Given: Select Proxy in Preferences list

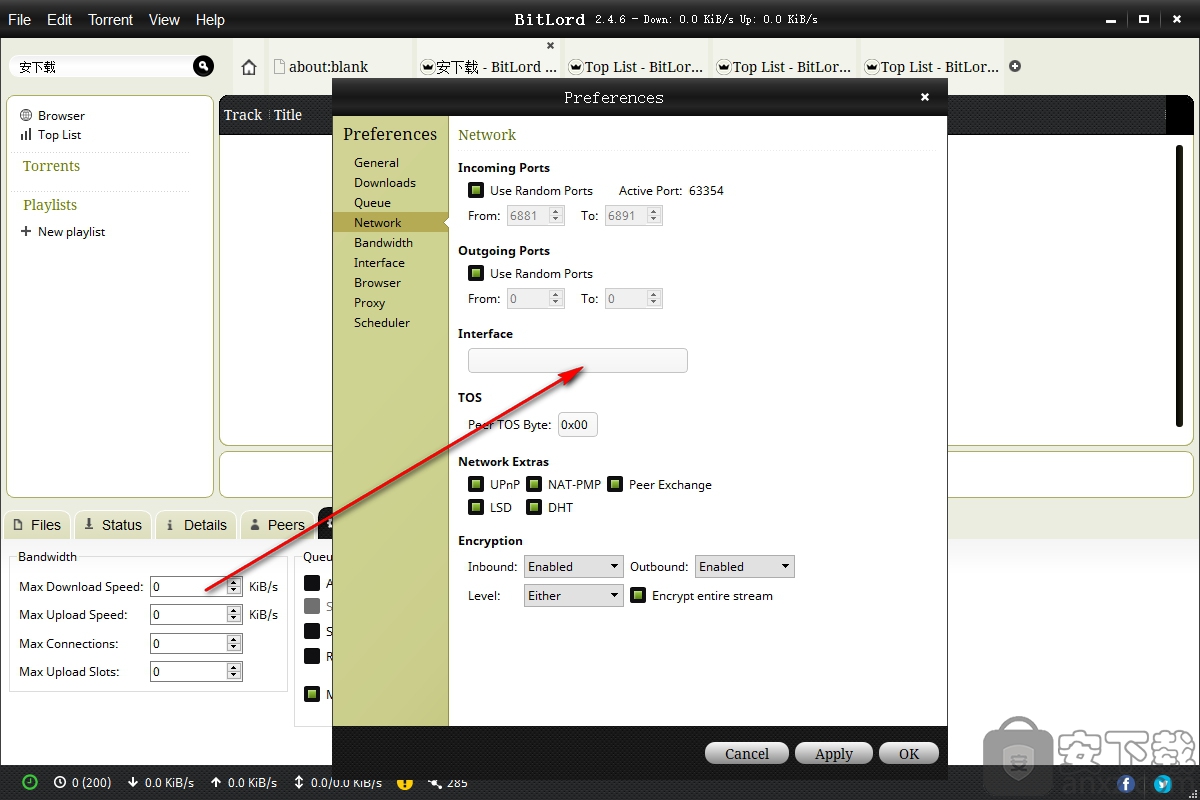Looking at the screenshot, I should [369, 302].
